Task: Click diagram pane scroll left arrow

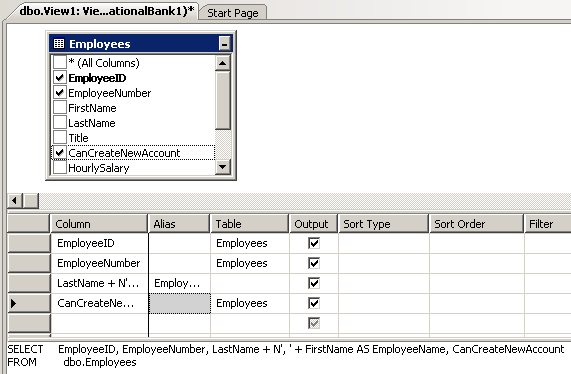Action: [15, 200]
